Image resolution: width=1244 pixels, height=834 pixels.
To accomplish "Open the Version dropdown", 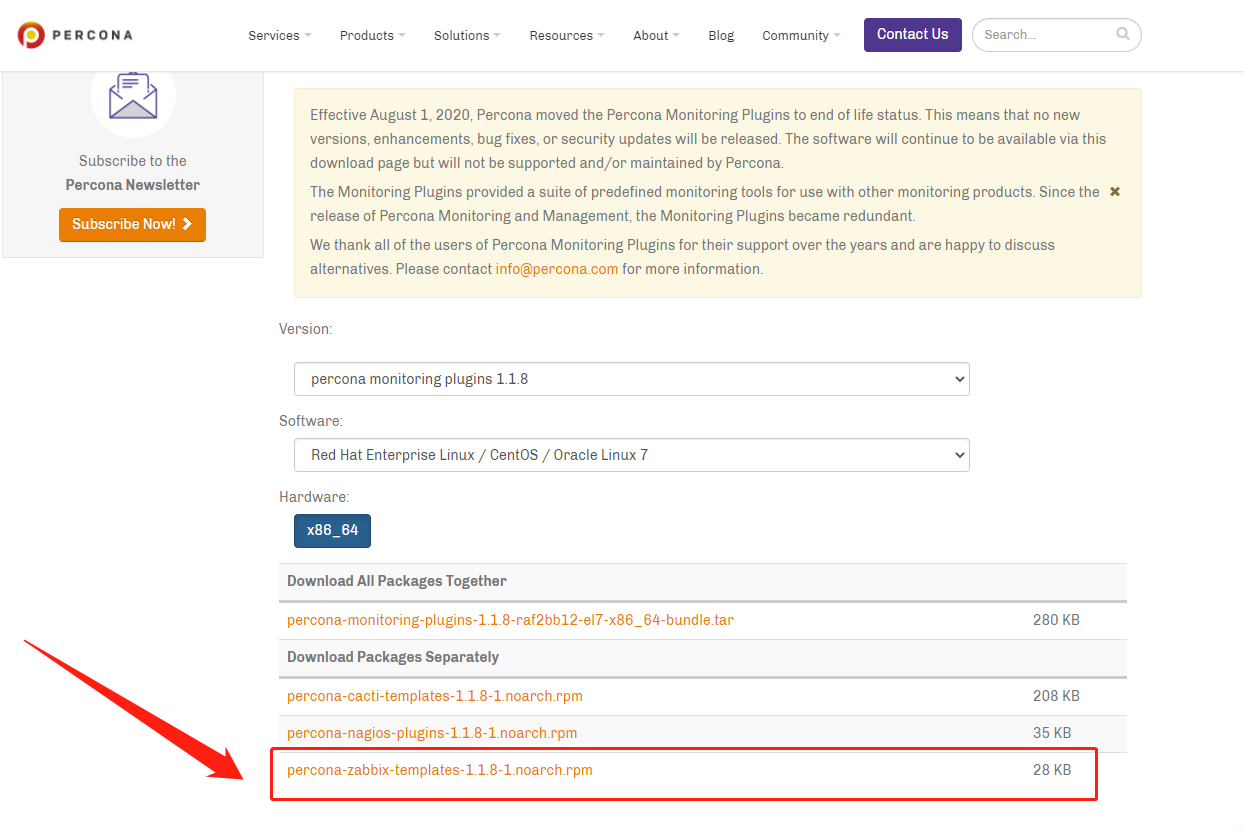I will [x=632, y=379].
